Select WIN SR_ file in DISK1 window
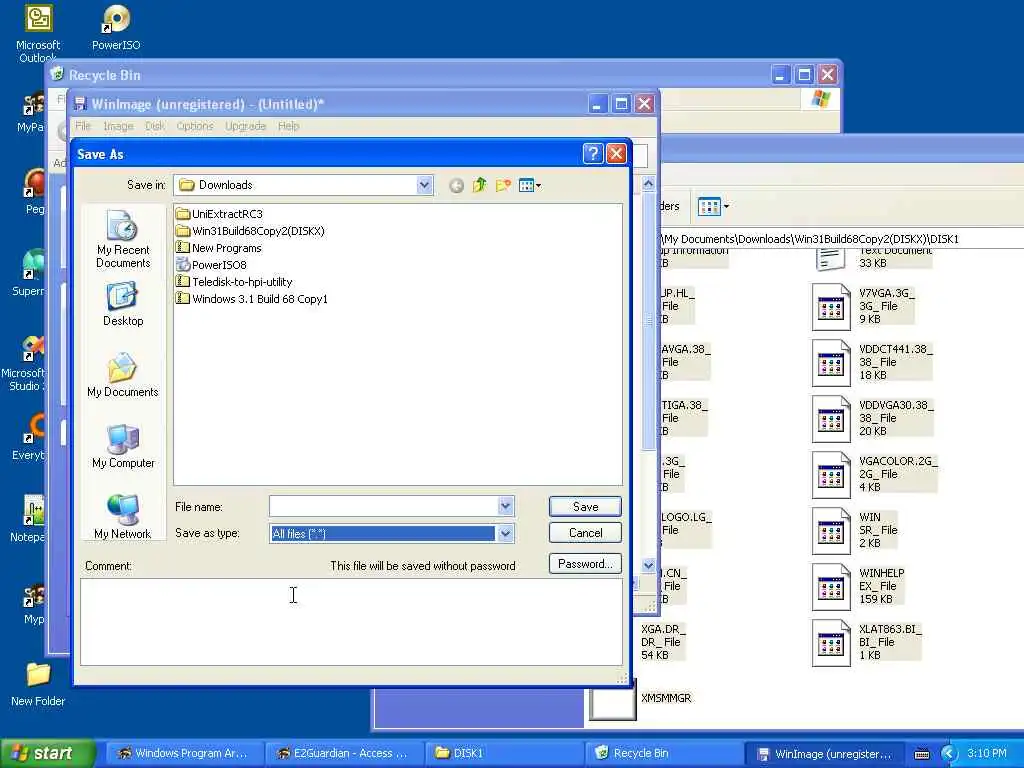Image resolution: width=1024 pixels, height=768 pixels. tap(856, 530)
